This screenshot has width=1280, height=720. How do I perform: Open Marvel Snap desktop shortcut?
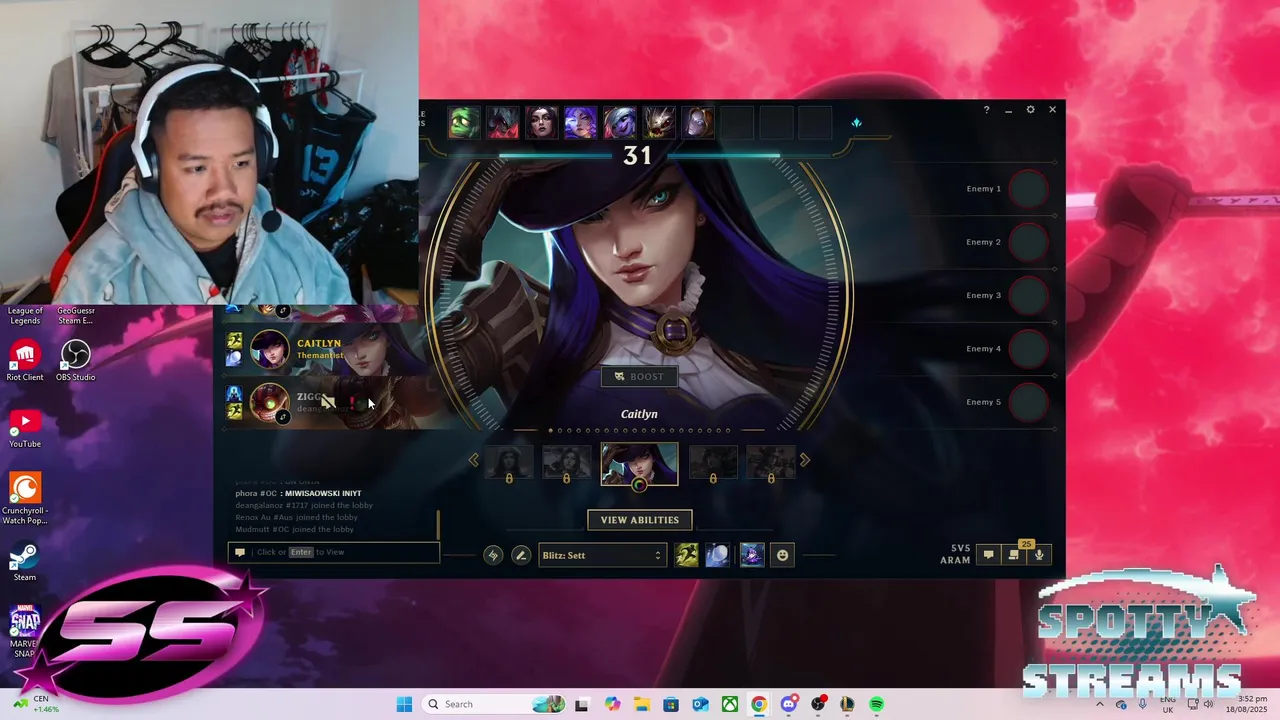(x=25, y=632)
